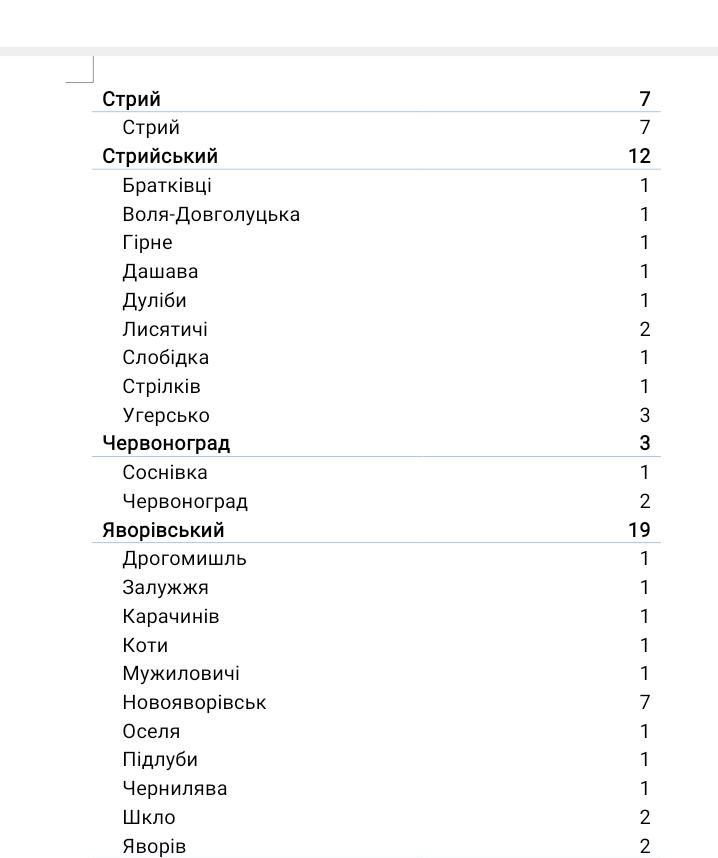Click the Угерсько entry

166,416
